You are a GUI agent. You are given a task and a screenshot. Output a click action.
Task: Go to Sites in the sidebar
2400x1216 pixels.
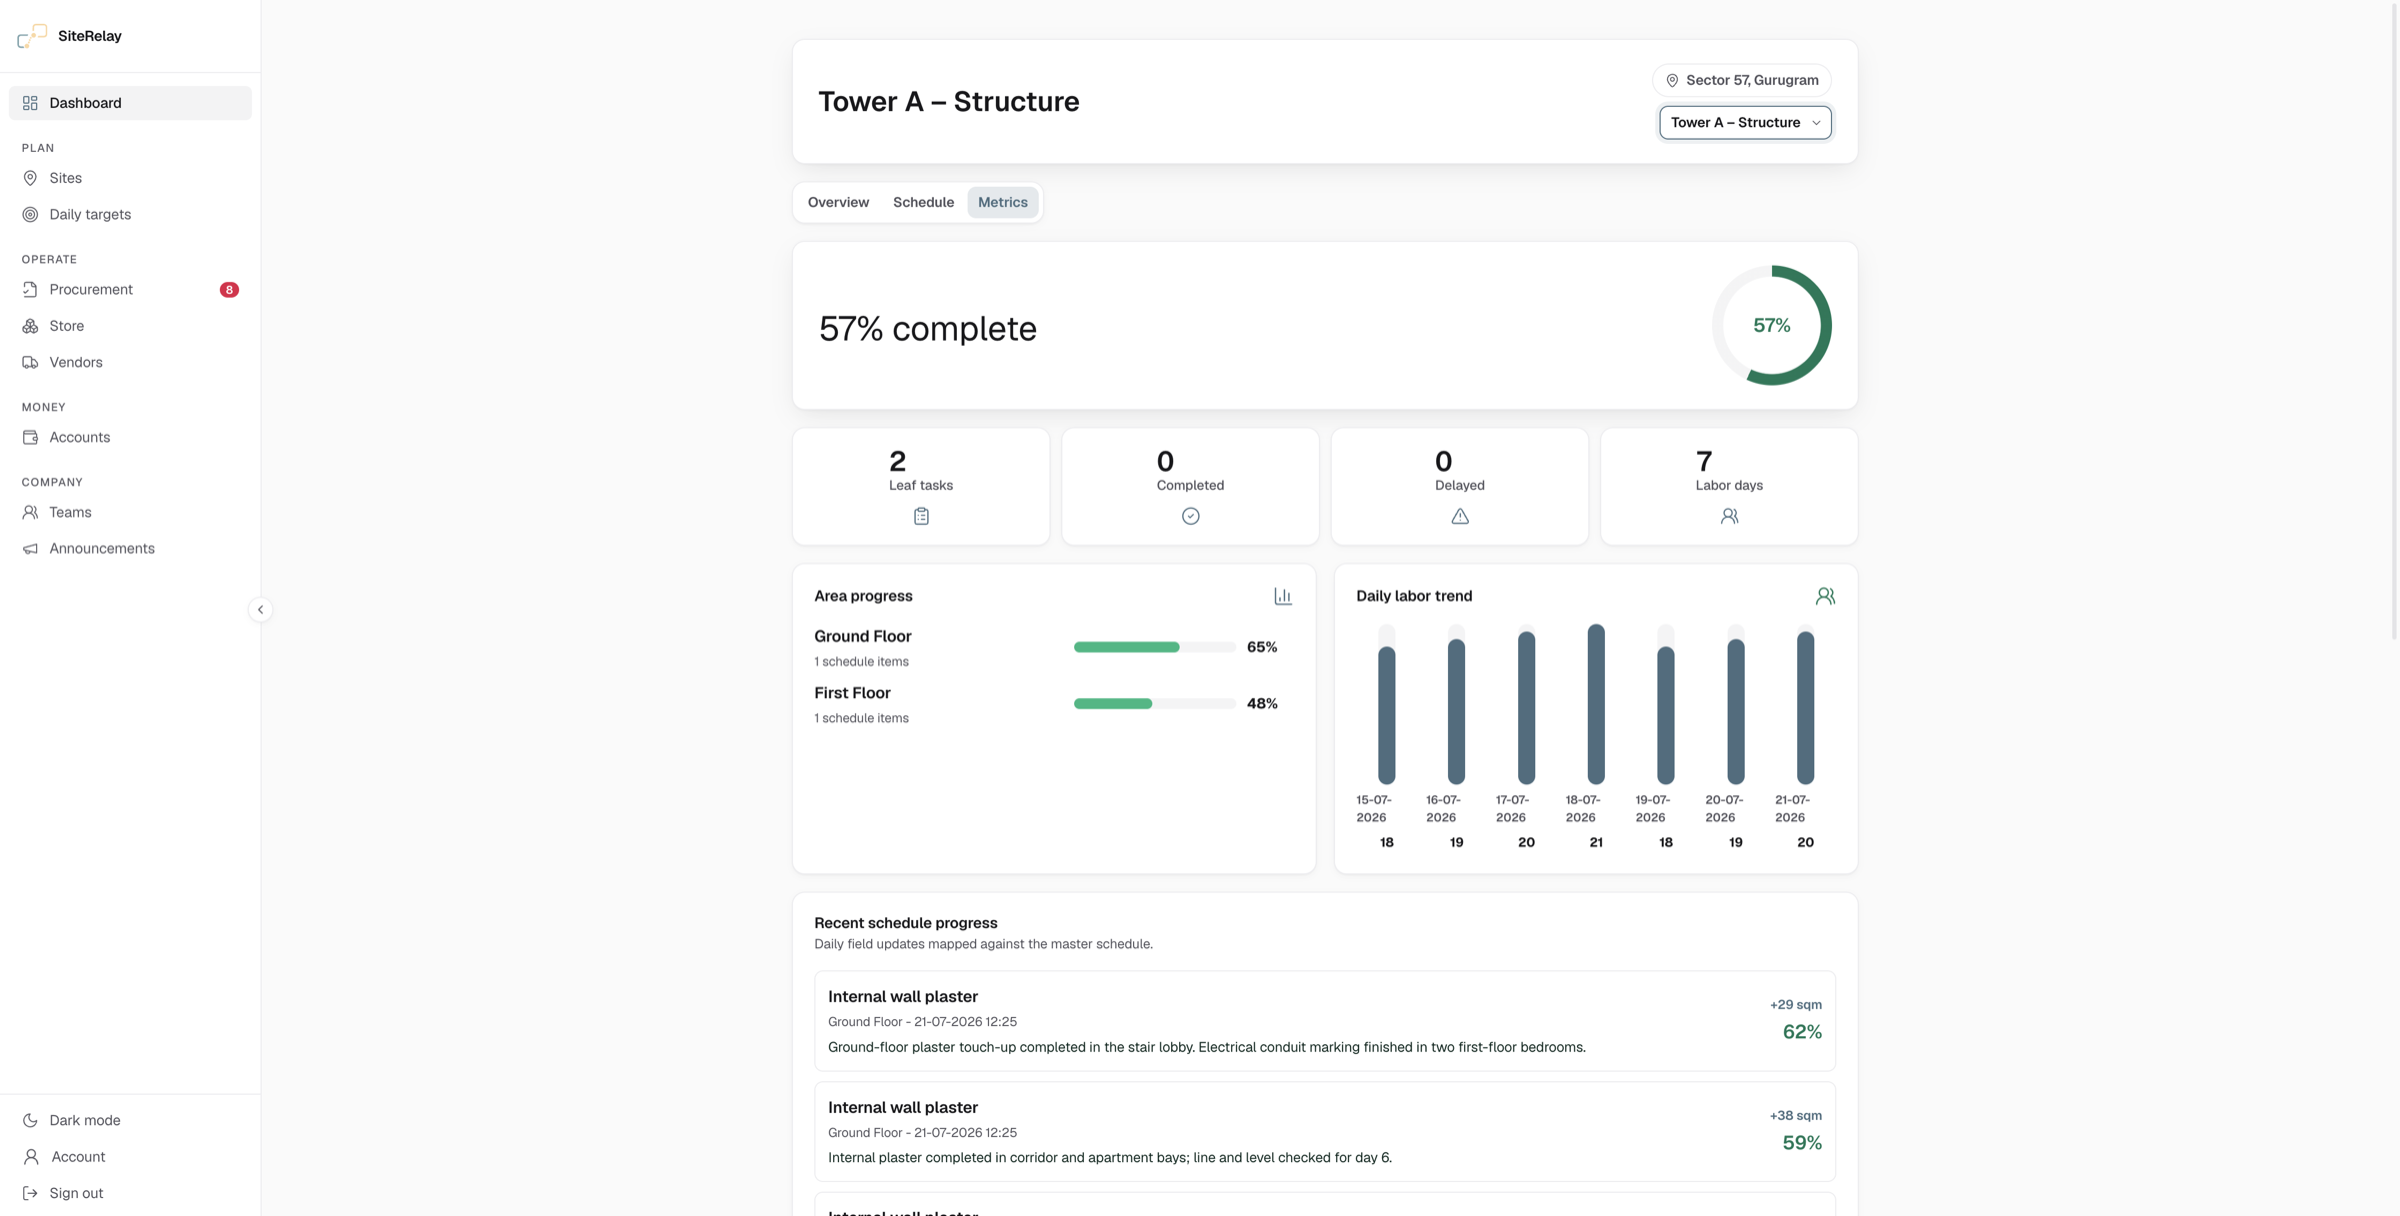pyautogui.click(x=130, y=178)
